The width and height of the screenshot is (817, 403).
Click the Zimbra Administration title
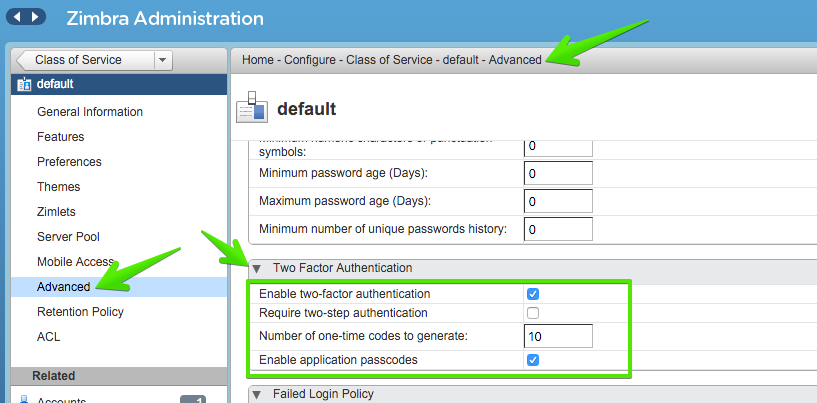(x=165, y=18)
